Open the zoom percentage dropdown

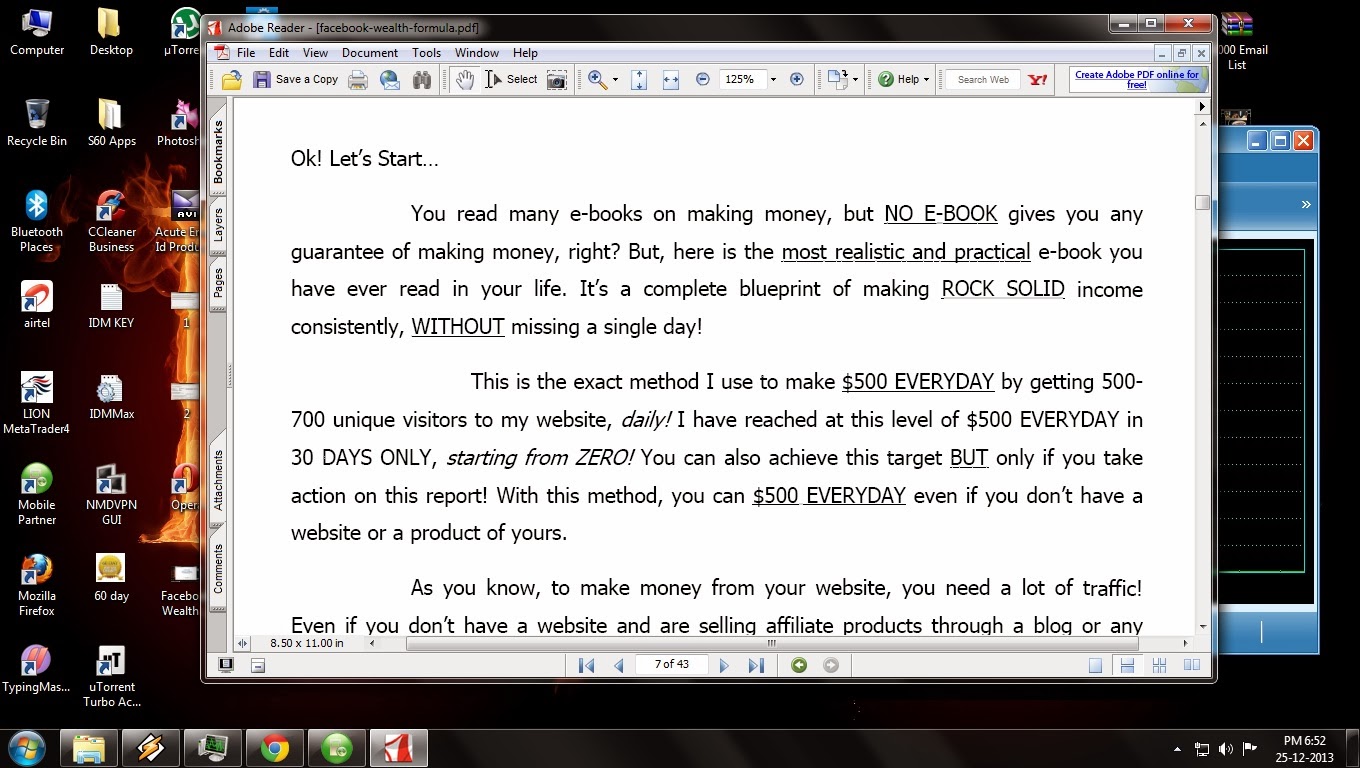(x=772, y=79)
